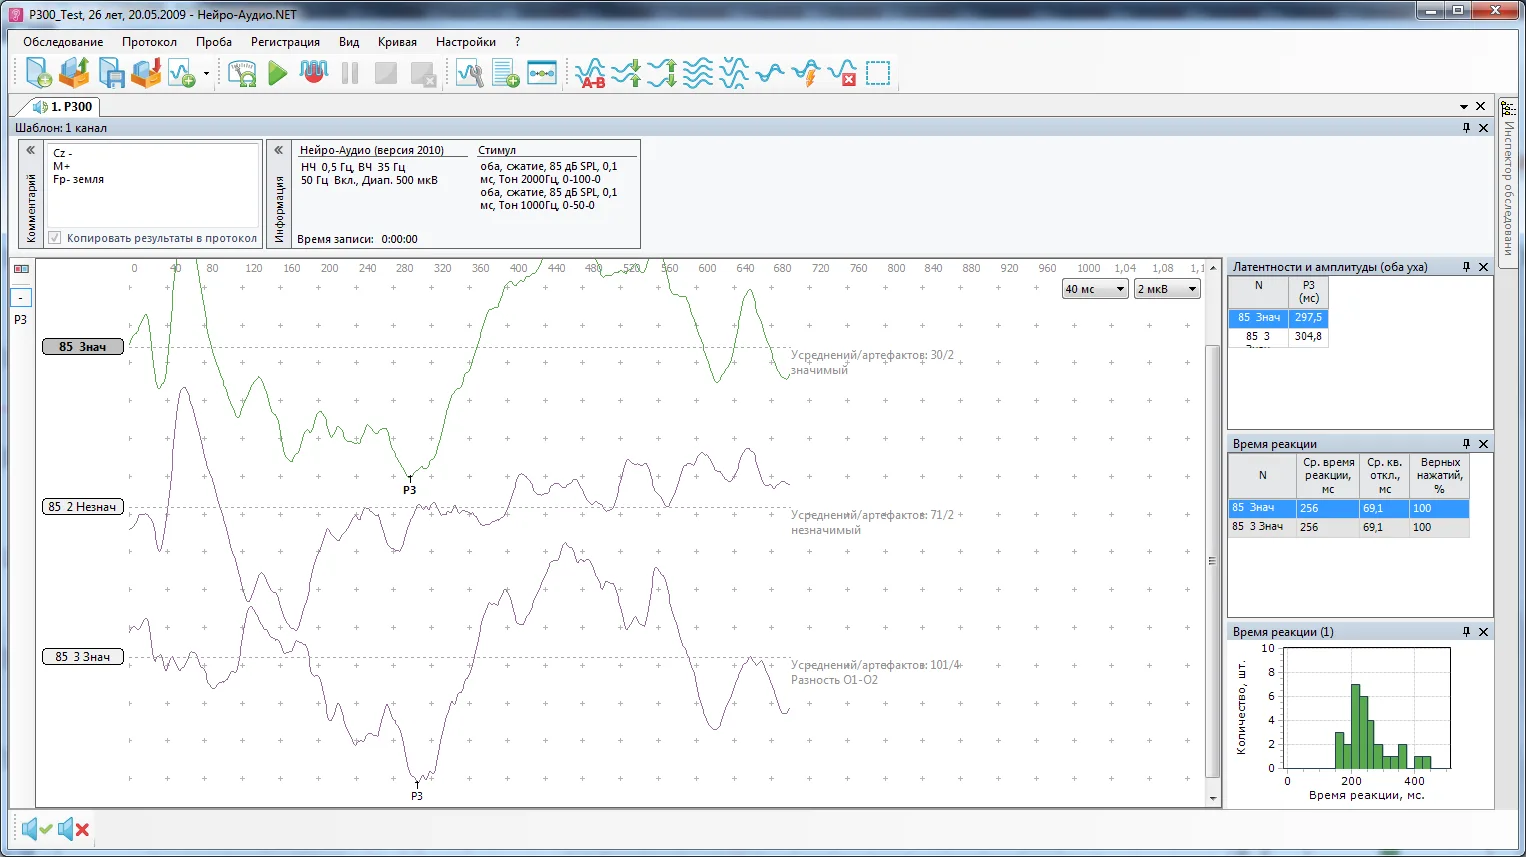Open the 40 мс time scale dropdown

point(1095,289)
